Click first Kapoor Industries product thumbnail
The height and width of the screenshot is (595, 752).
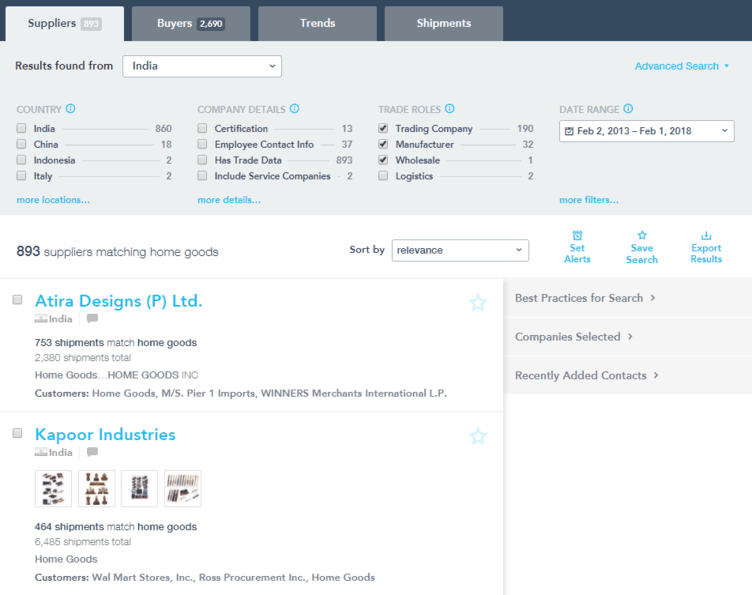tap(53, 489)
